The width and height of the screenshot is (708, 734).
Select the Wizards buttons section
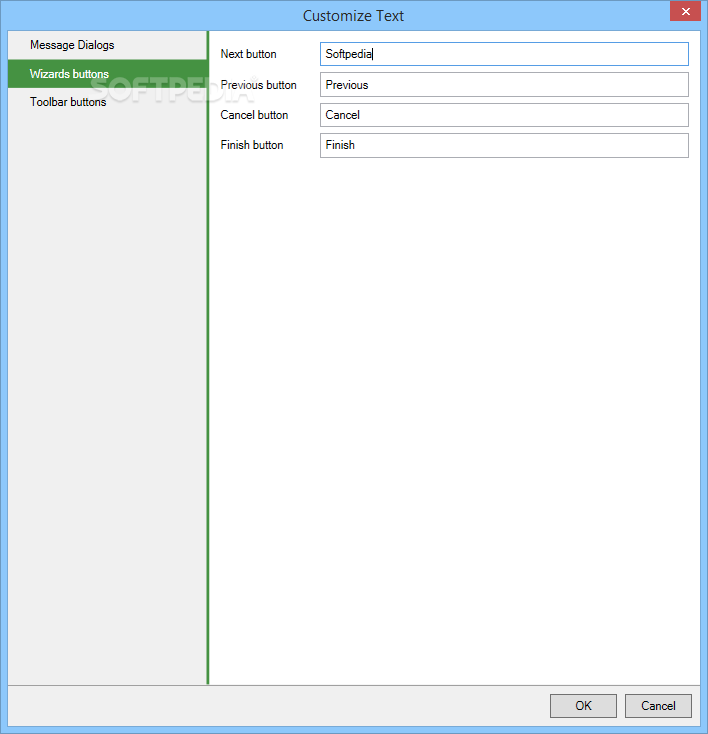pos(107,73)
